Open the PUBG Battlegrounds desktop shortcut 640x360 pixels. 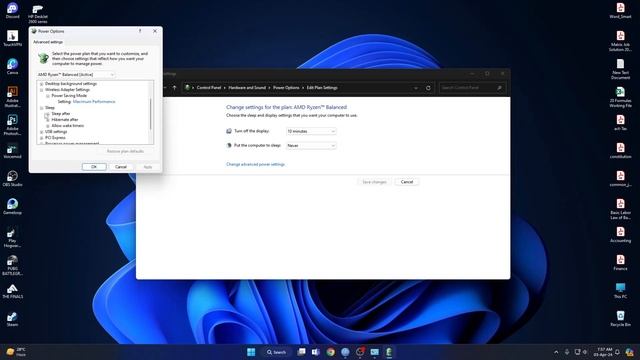pos(12,265)
